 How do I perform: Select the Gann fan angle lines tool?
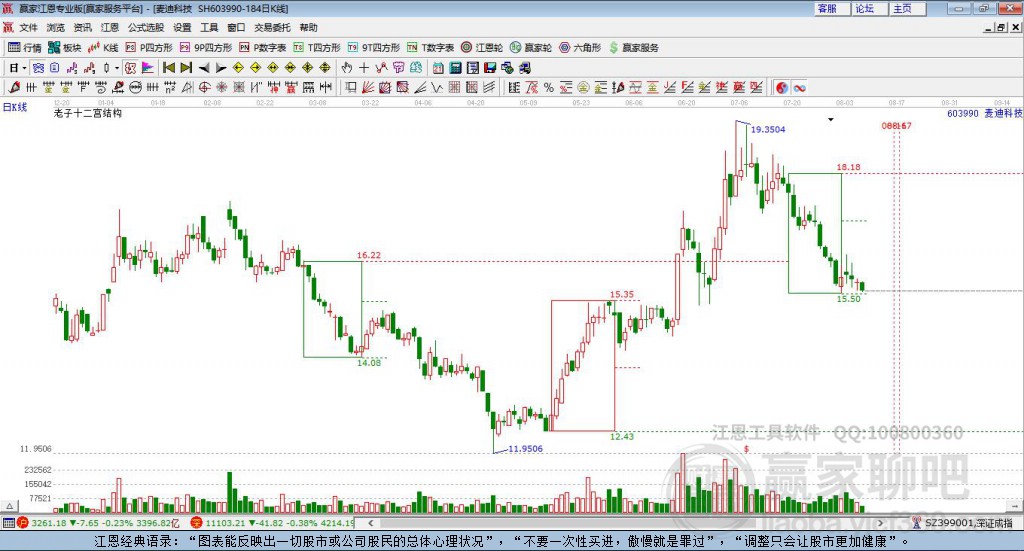pos(368,87)
